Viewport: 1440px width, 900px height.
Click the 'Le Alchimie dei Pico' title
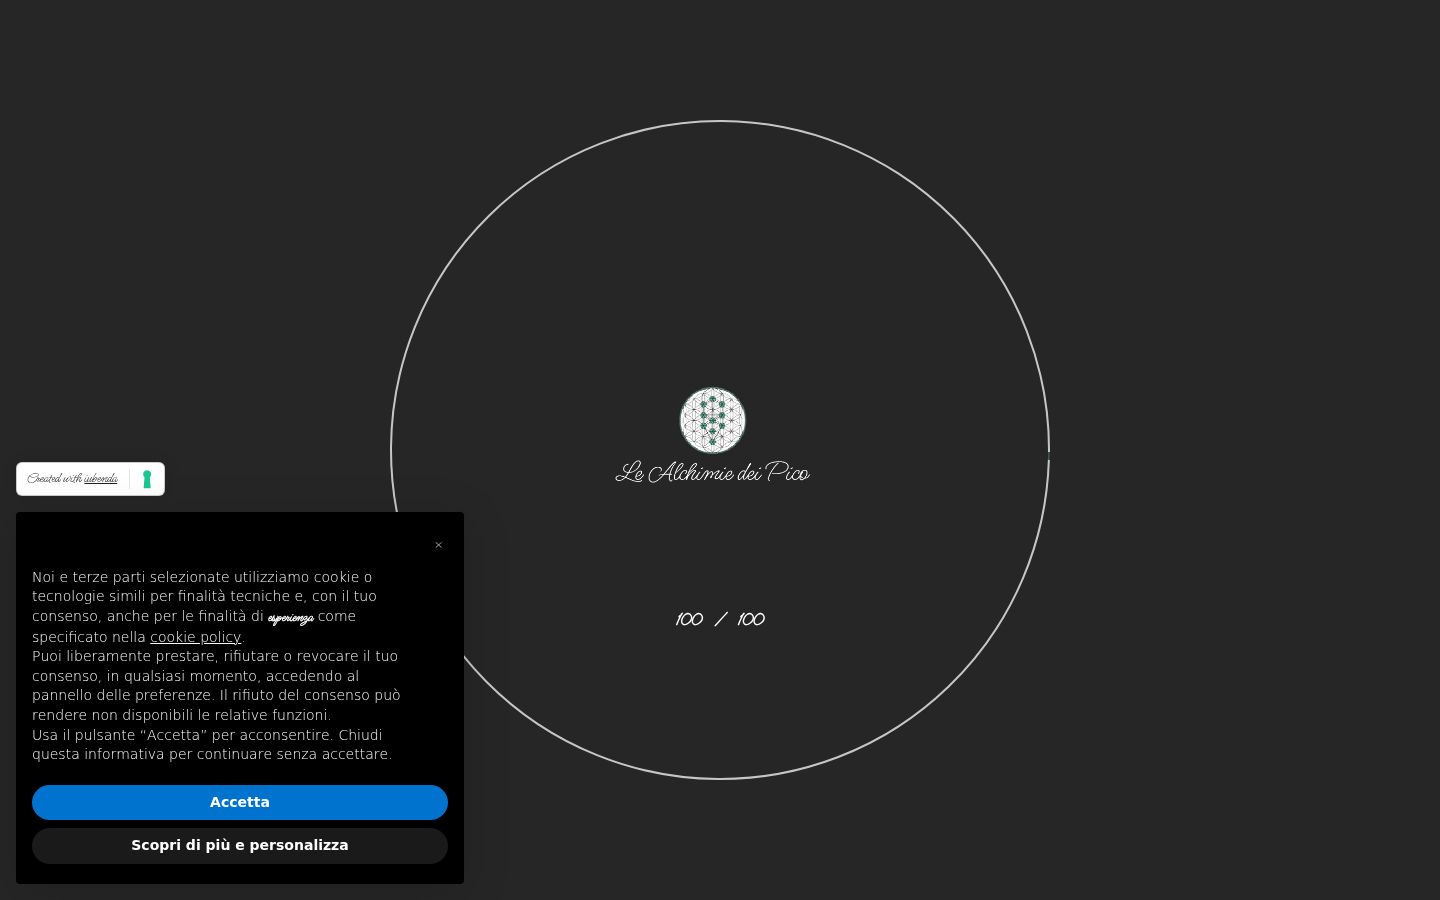tap(712, 473)
